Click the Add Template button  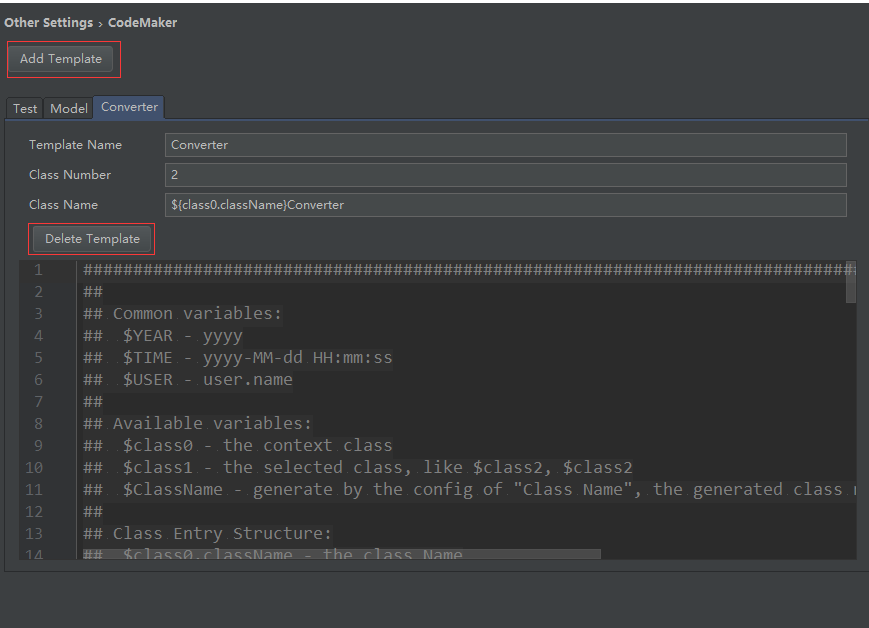[x=62, y=59]
